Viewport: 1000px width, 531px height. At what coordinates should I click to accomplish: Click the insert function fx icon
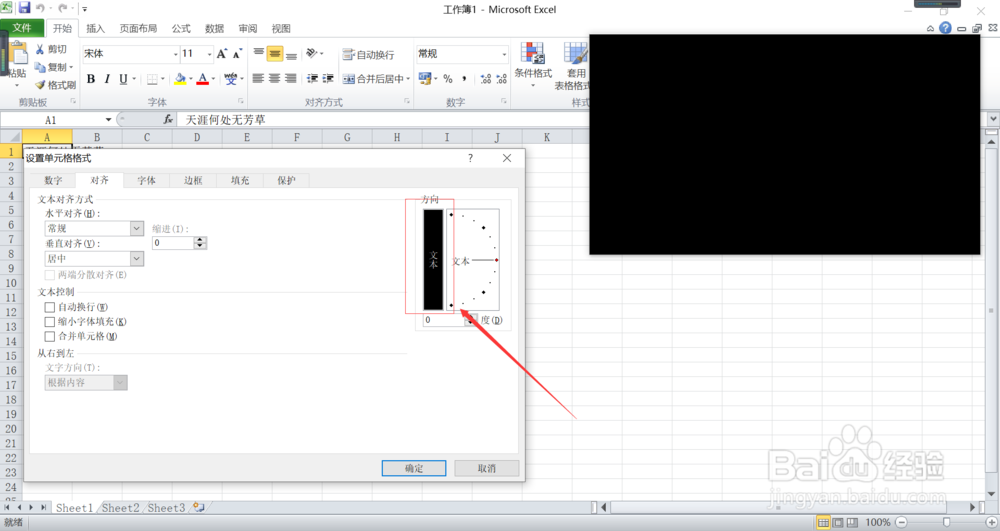[168, 119]
